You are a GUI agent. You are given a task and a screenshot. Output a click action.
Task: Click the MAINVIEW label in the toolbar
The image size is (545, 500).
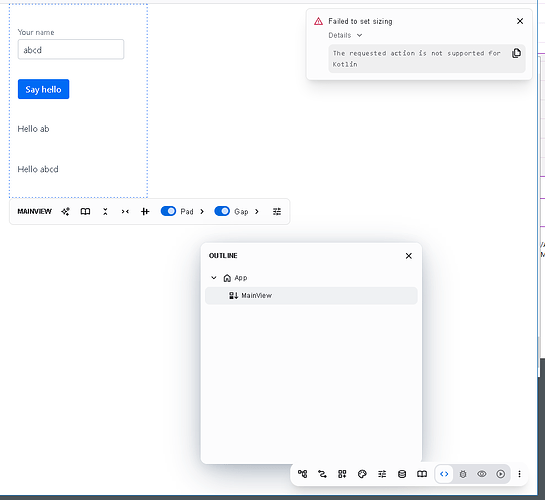[34, 211]
